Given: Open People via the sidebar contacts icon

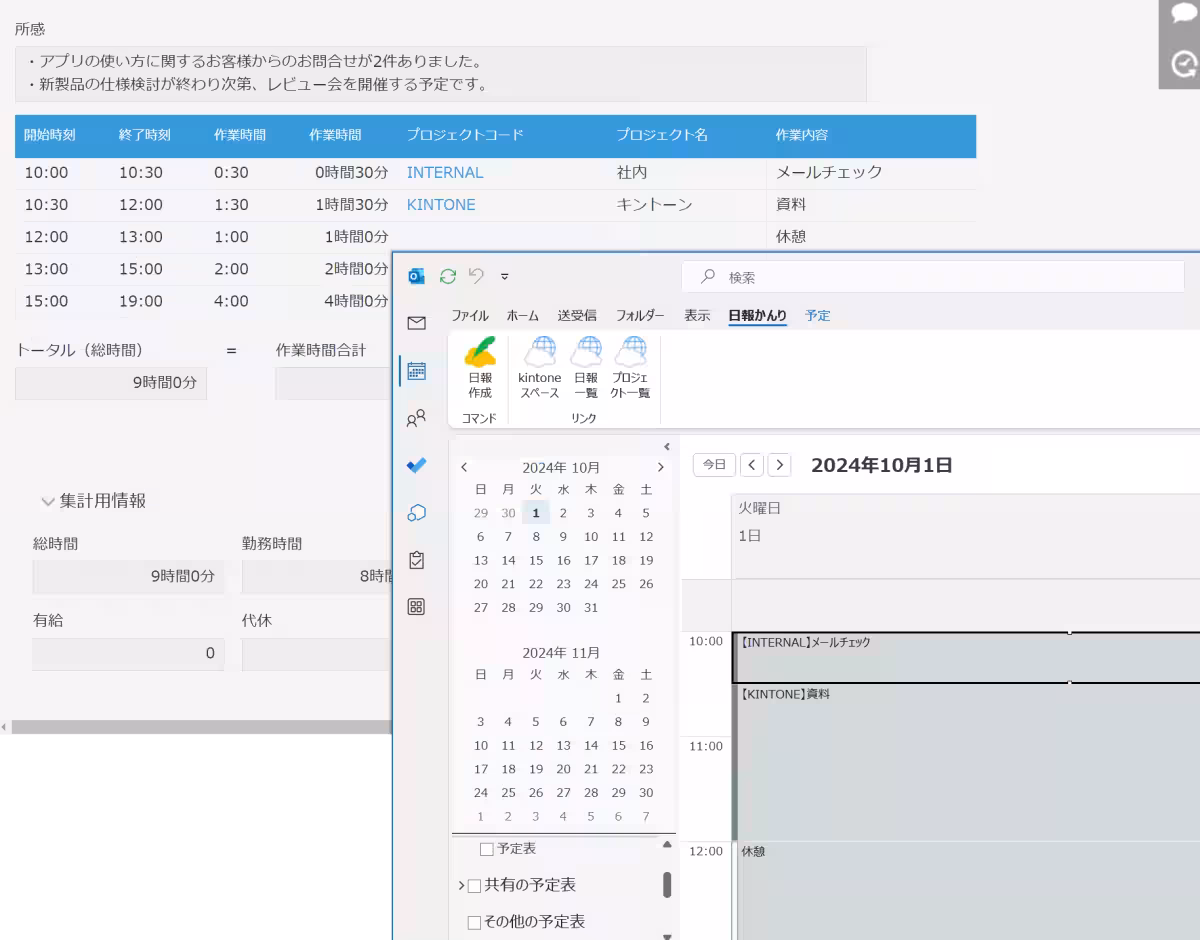Looking at the screenshot, I should point(416,419).
